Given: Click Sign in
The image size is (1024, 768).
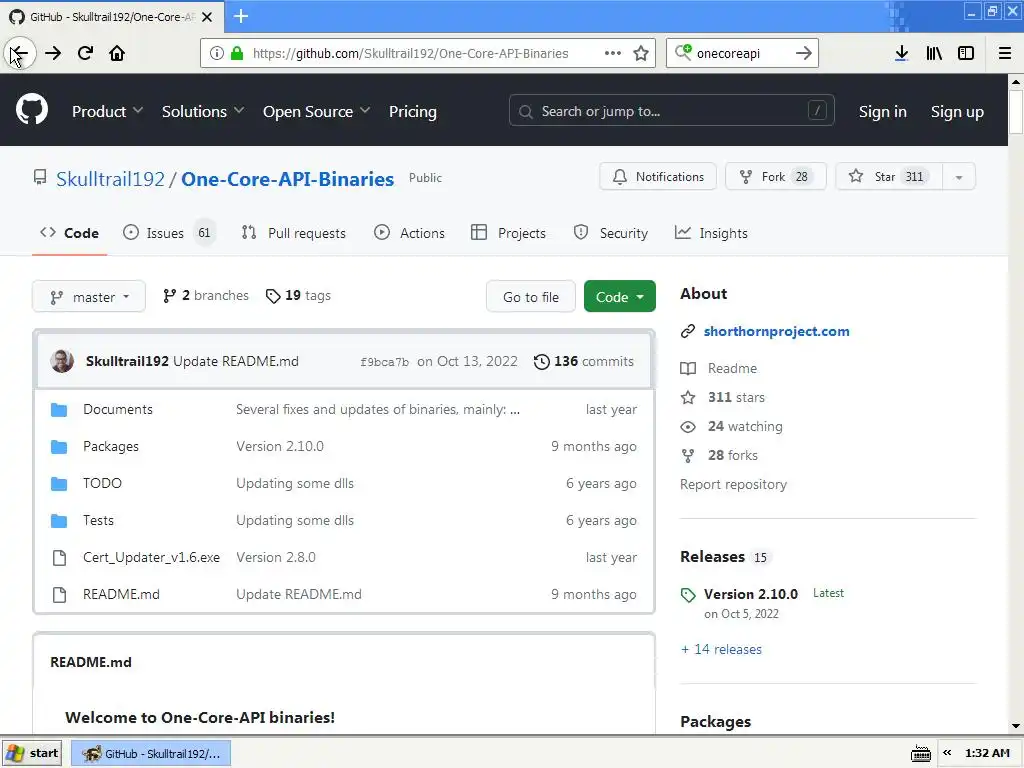Looking at the screenshot, I should point(882,112).
